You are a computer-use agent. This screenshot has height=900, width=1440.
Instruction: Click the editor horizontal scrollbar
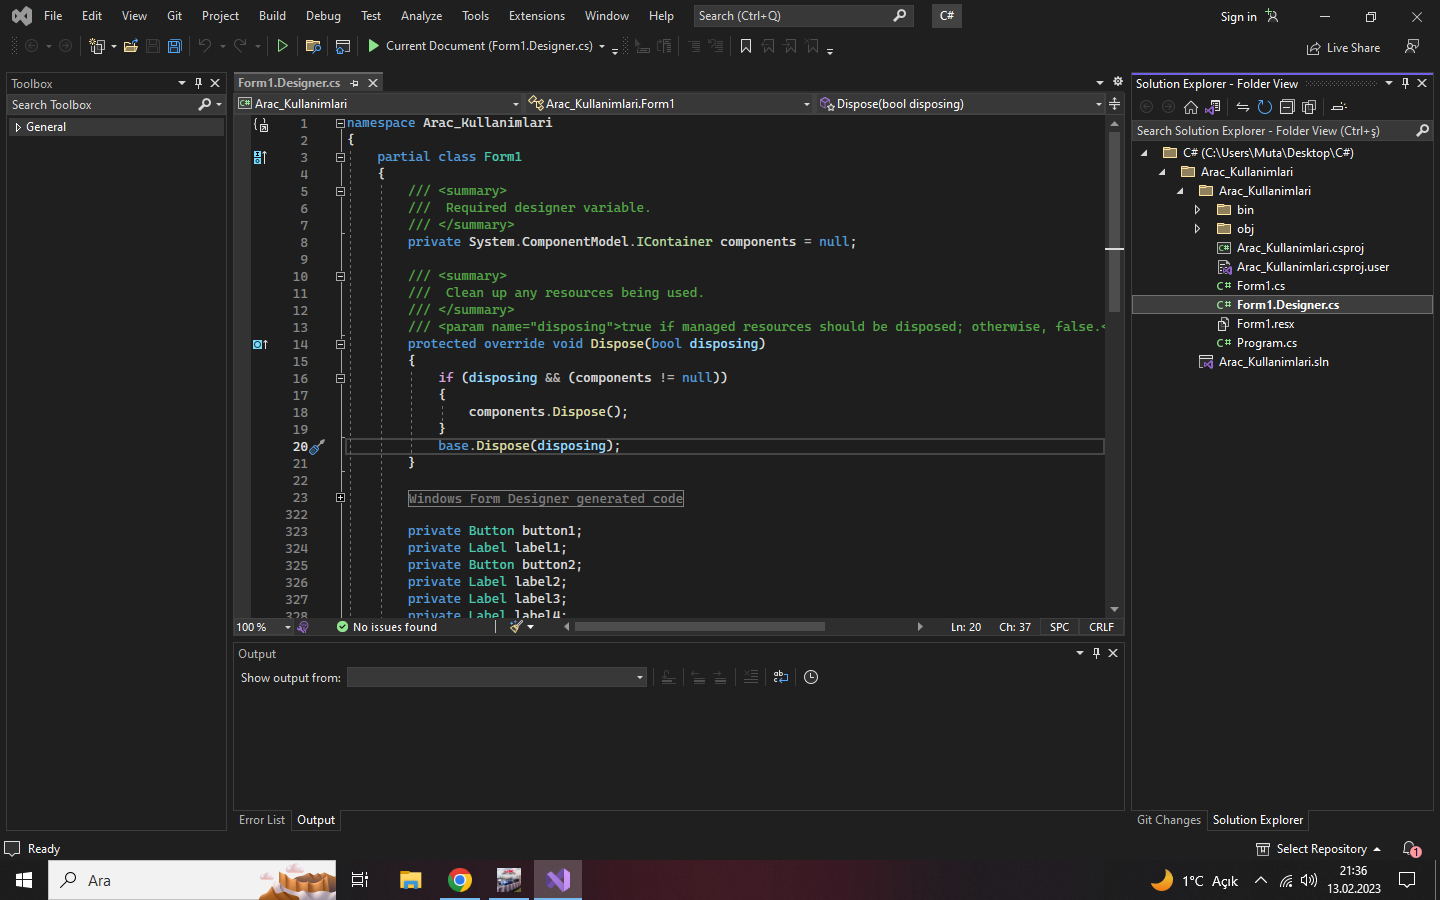point(700,627)
